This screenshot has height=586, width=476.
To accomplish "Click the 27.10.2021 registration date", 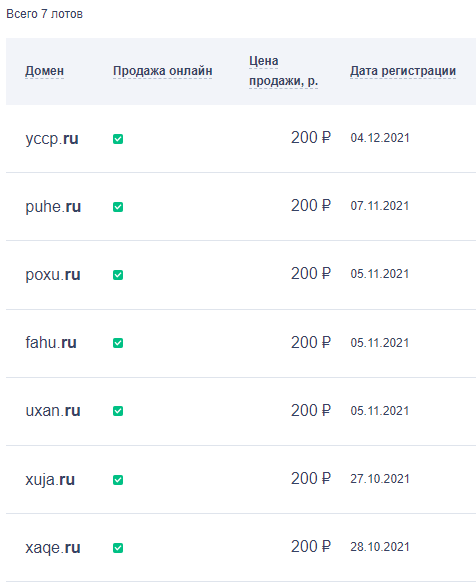I will coord(380,479).
